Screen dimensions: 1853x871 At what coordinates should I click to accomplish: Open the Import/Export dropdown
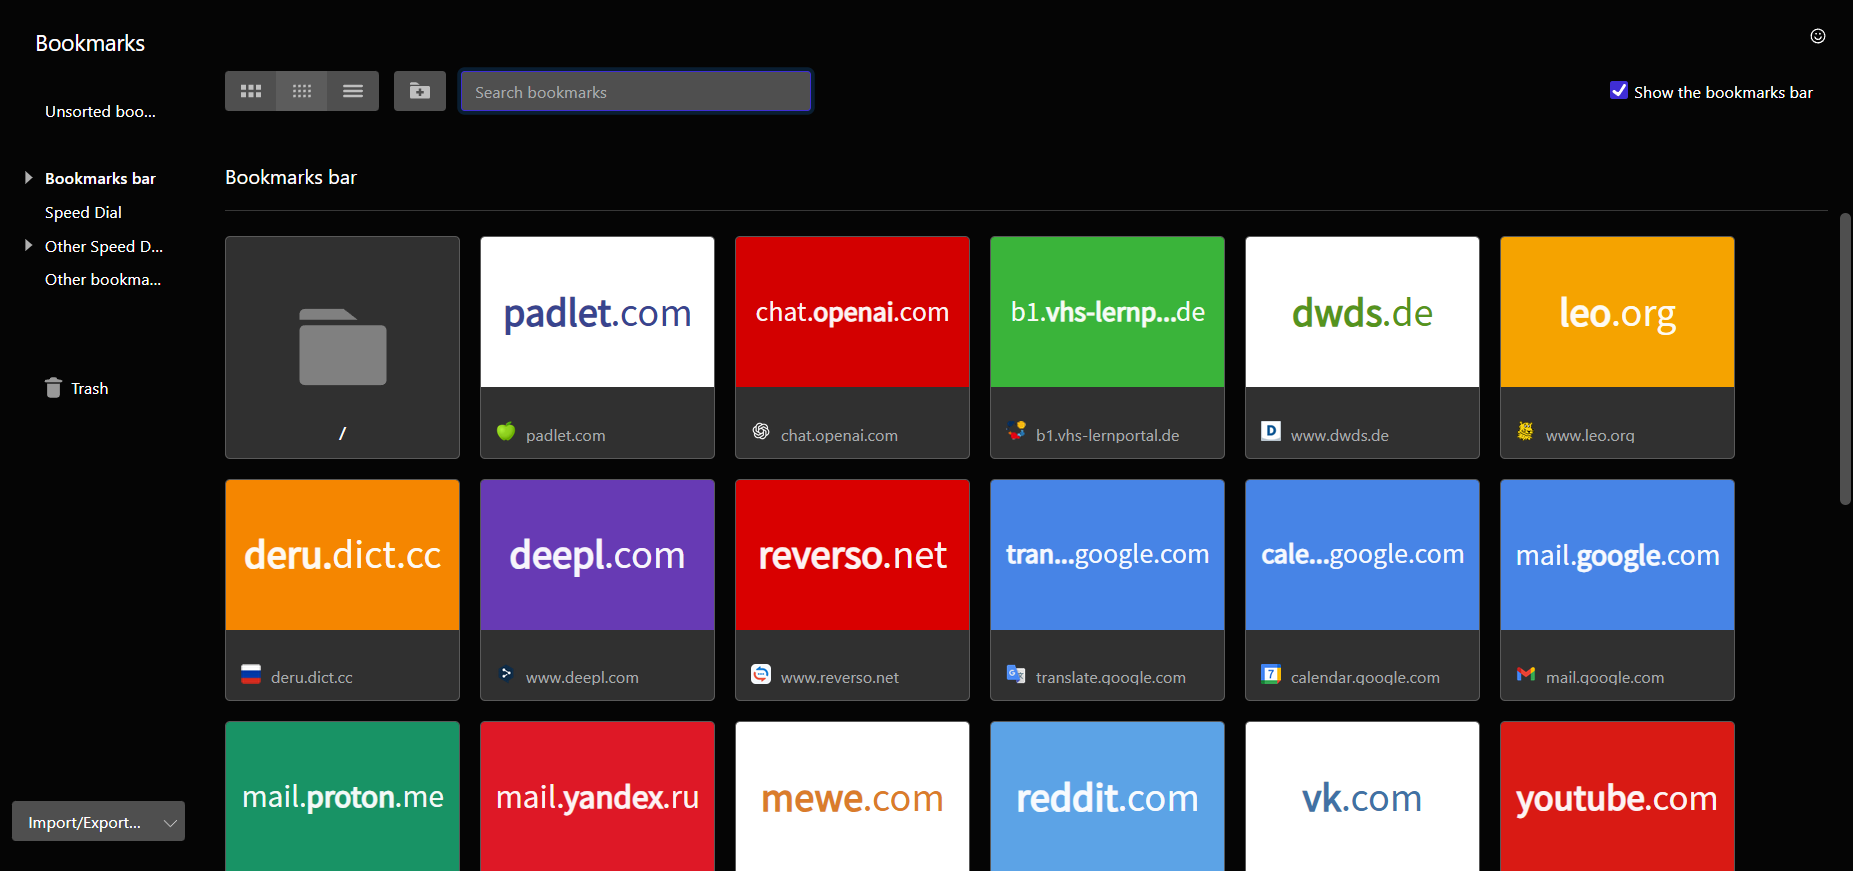click(98, 822)
